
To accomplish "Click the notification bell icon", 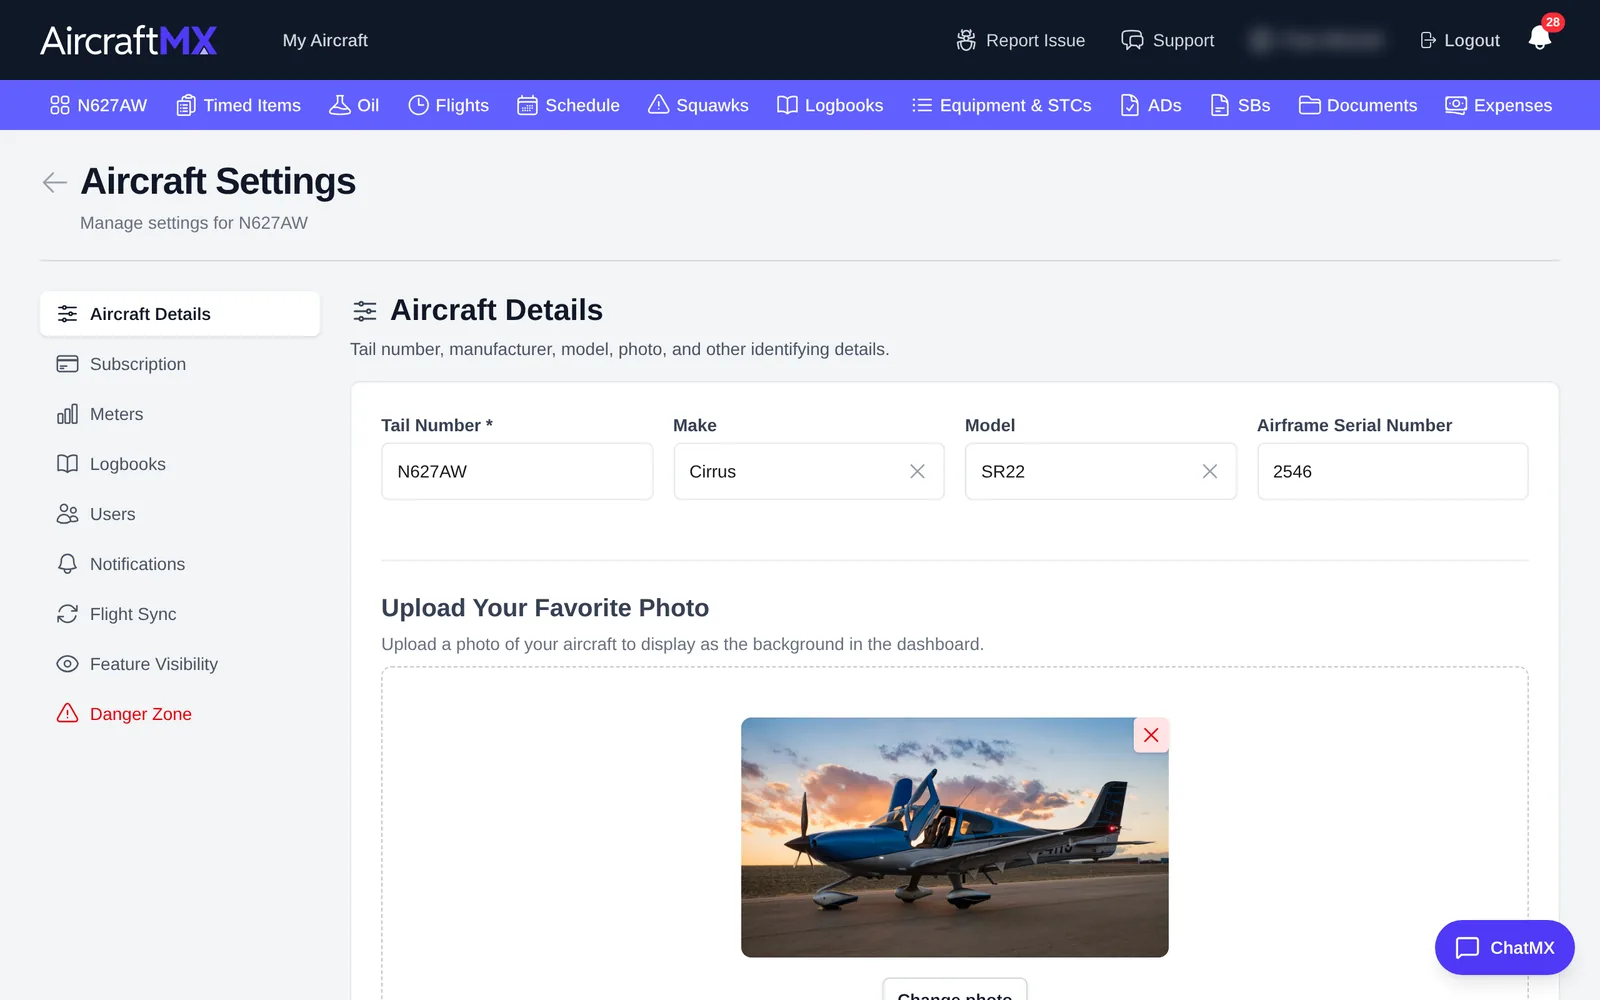I will [1540, 39].
